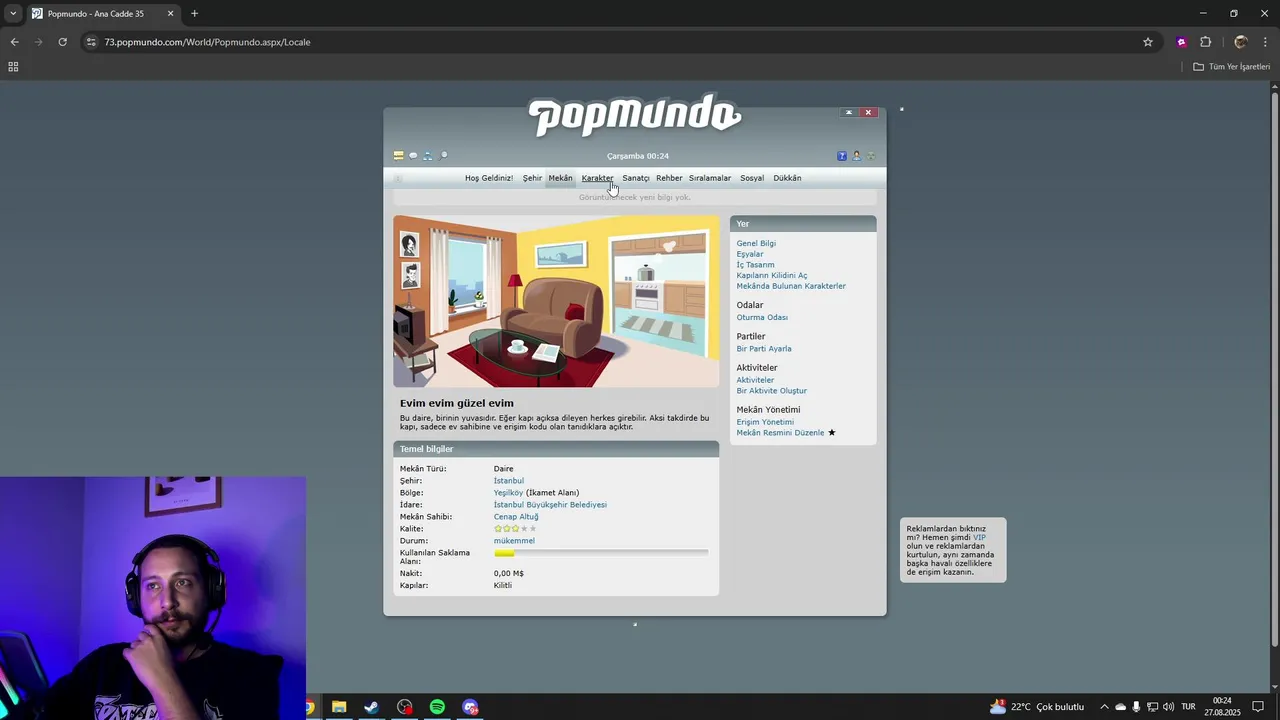
Task: Open Chrome three-dot menu
Action: click(1266, 42)
